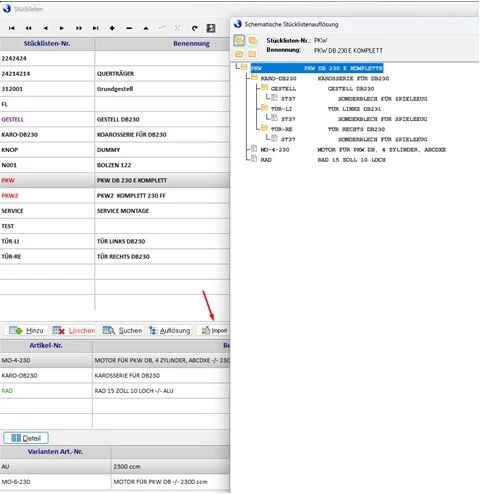Open the Detail button

coord(26,438)
